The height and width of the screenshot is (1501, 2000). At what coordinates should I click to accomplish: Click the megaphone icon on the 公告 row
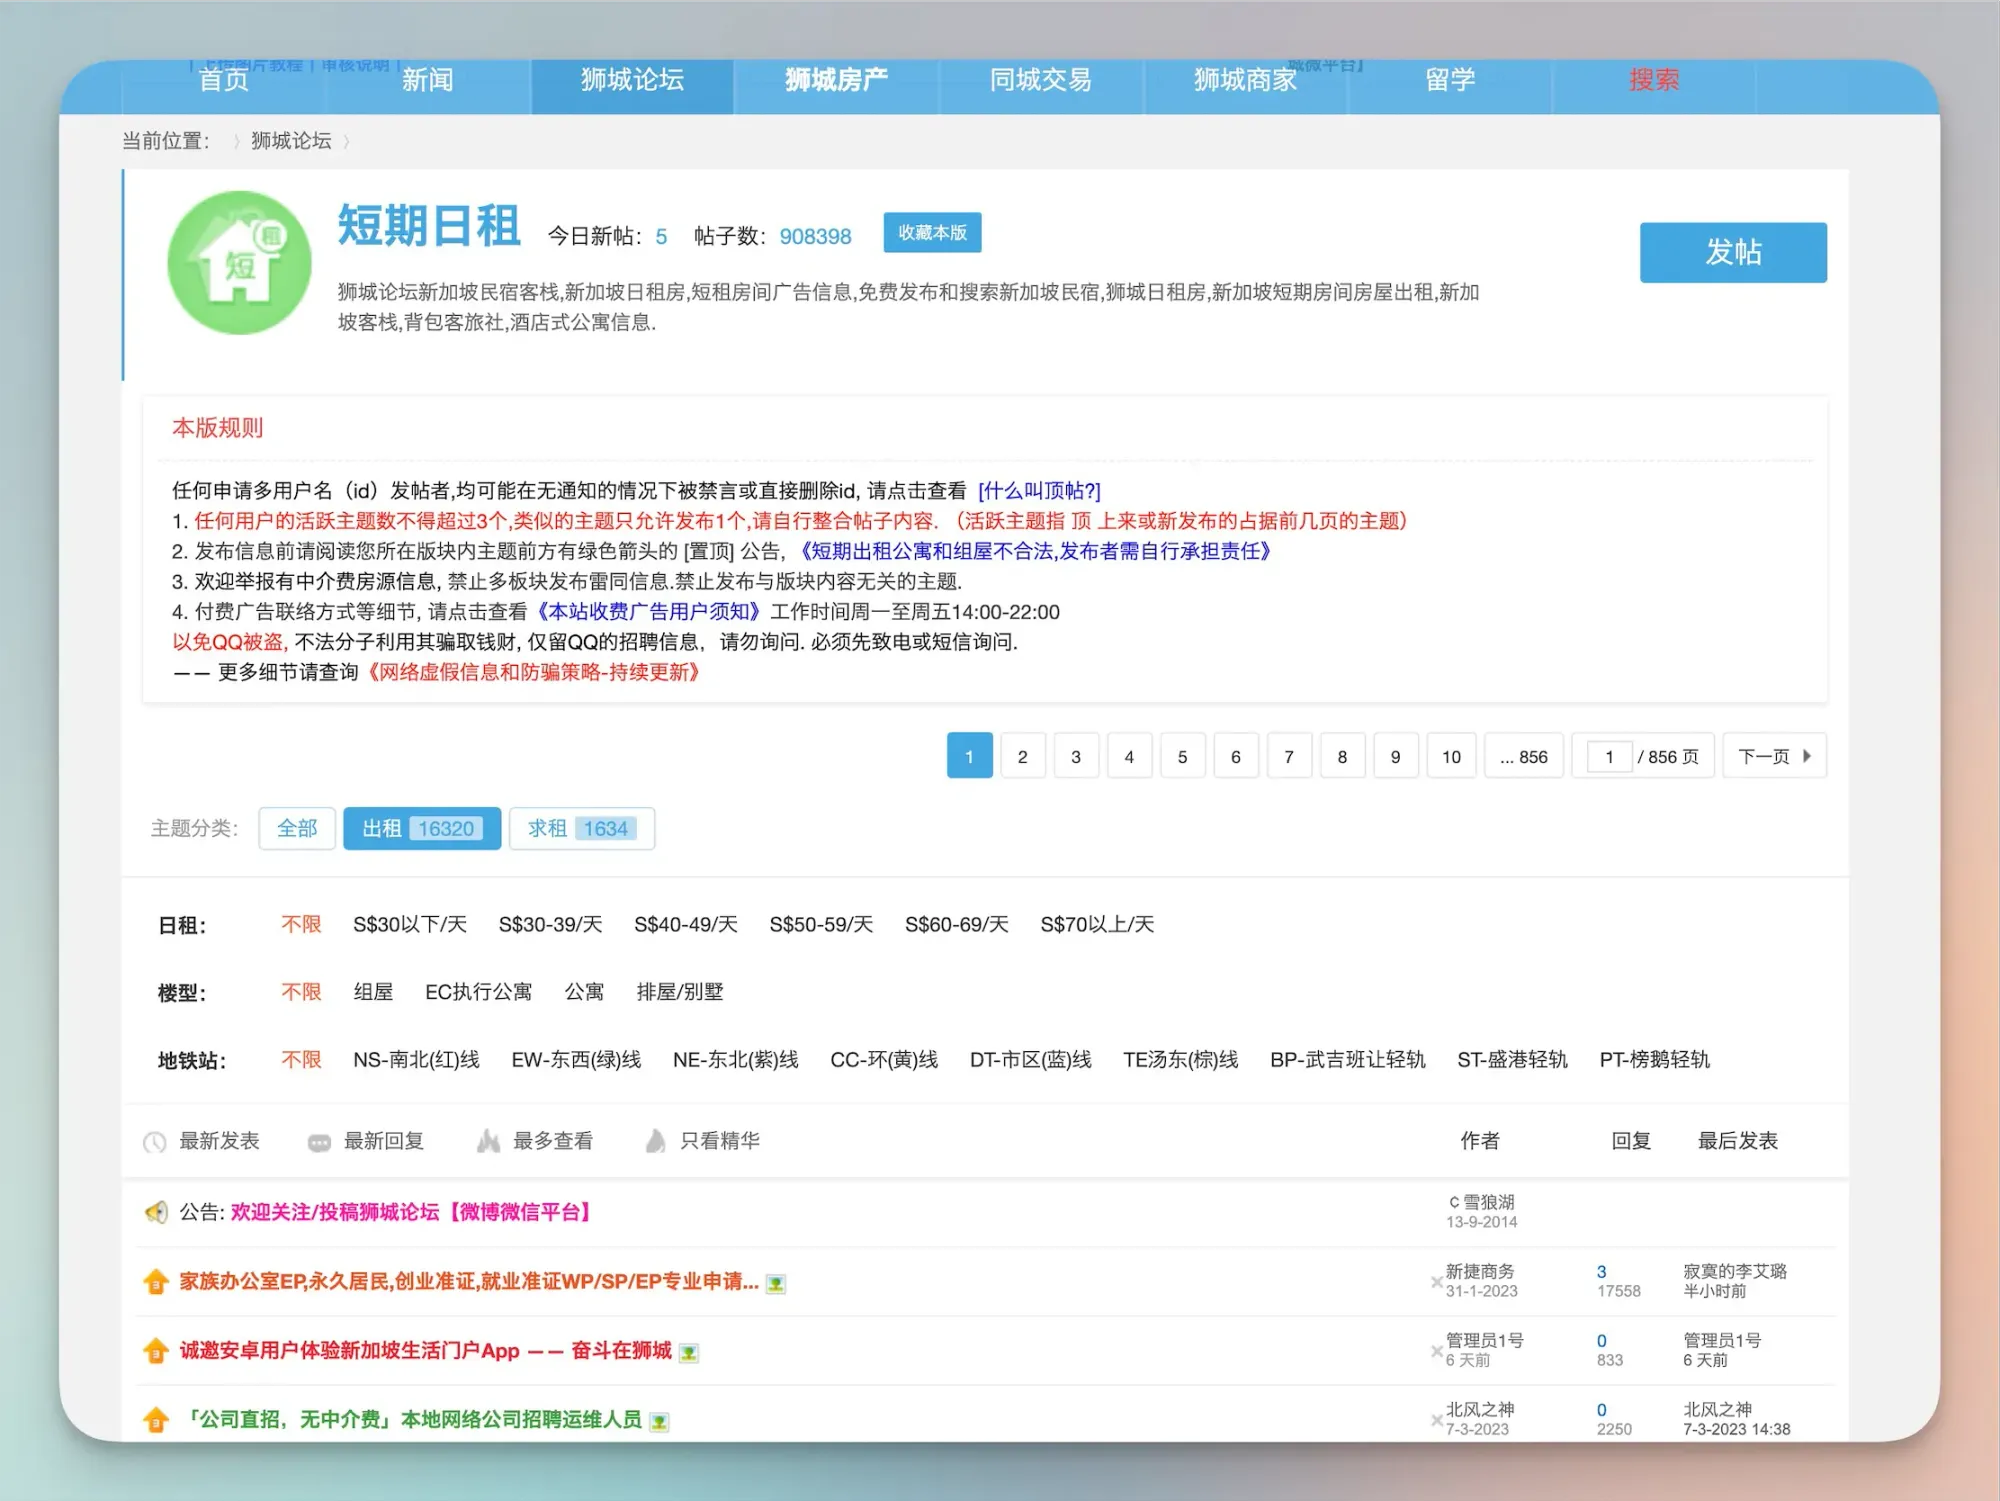pyautogui.click(x=156, y=1213)
